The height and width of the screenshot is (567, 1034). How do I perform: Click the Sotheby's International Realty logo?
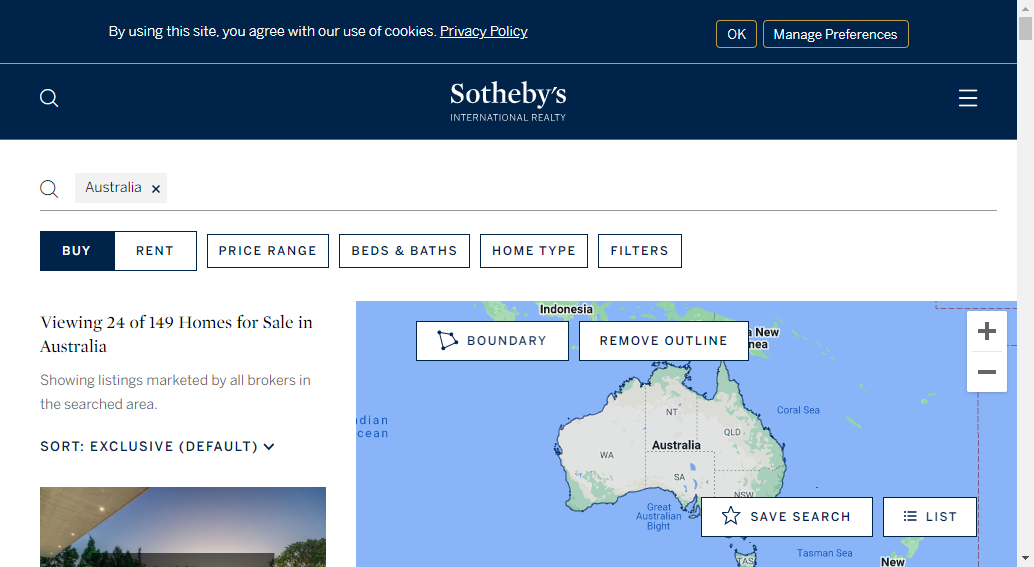508,102
